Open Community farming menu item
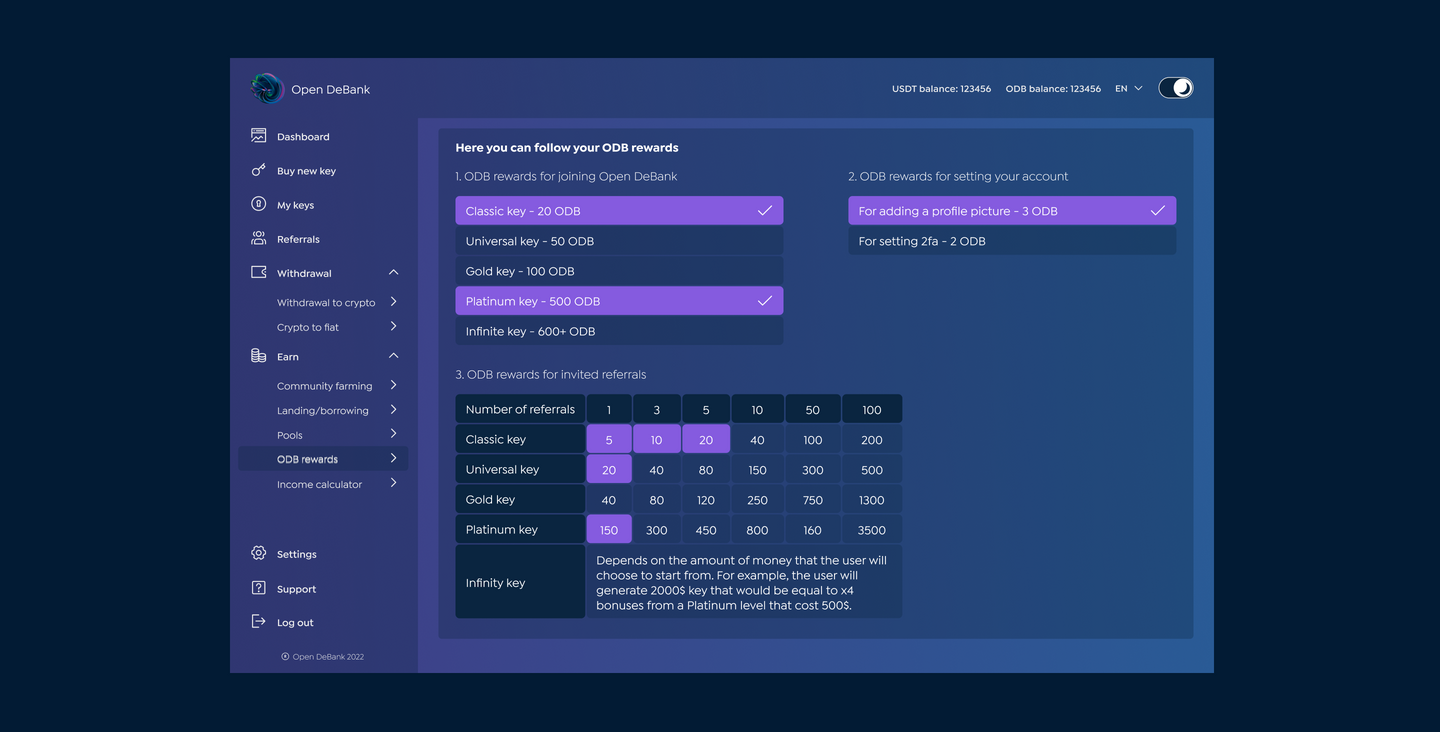 [324, 386]
